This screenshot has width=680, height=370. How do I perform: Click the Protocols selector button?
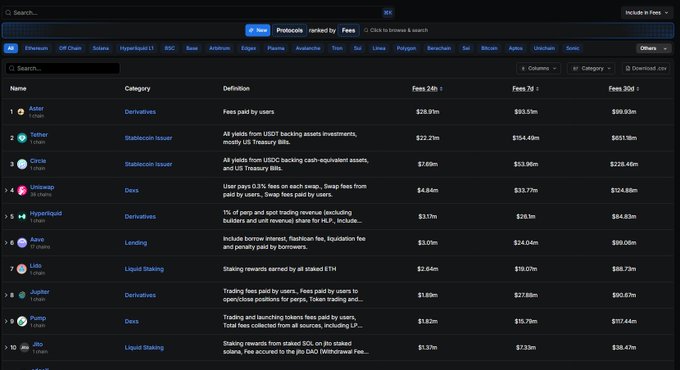tap(290, 30)
